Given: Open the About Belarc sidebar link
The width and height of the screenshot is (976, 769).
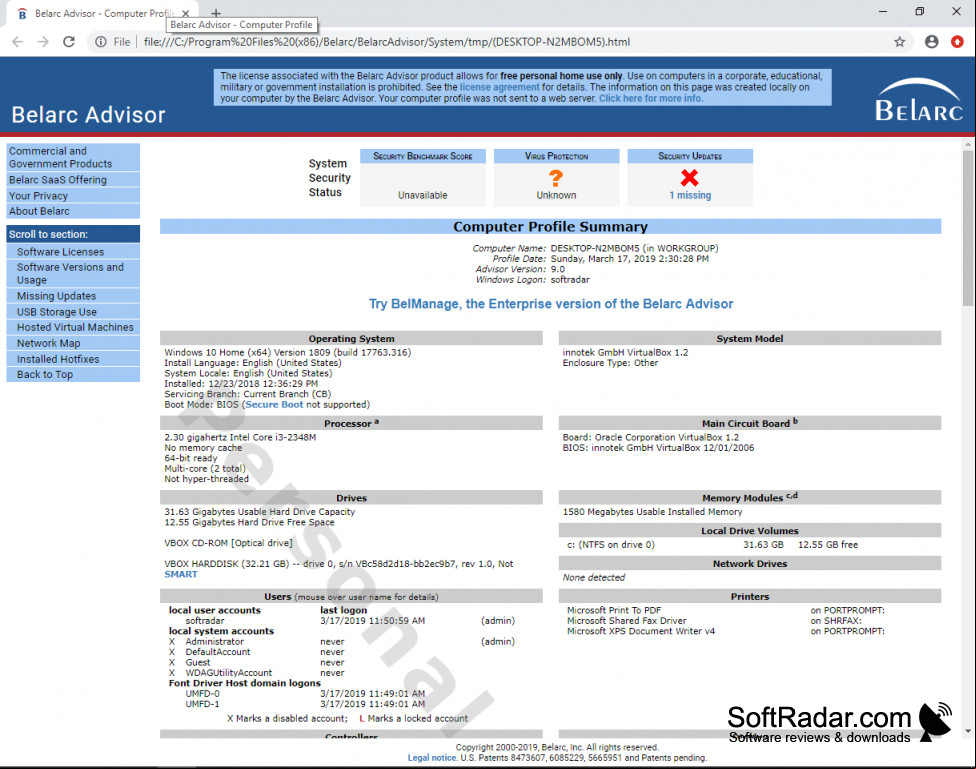Looking at the screenshot, I should [x=73, y=211].
